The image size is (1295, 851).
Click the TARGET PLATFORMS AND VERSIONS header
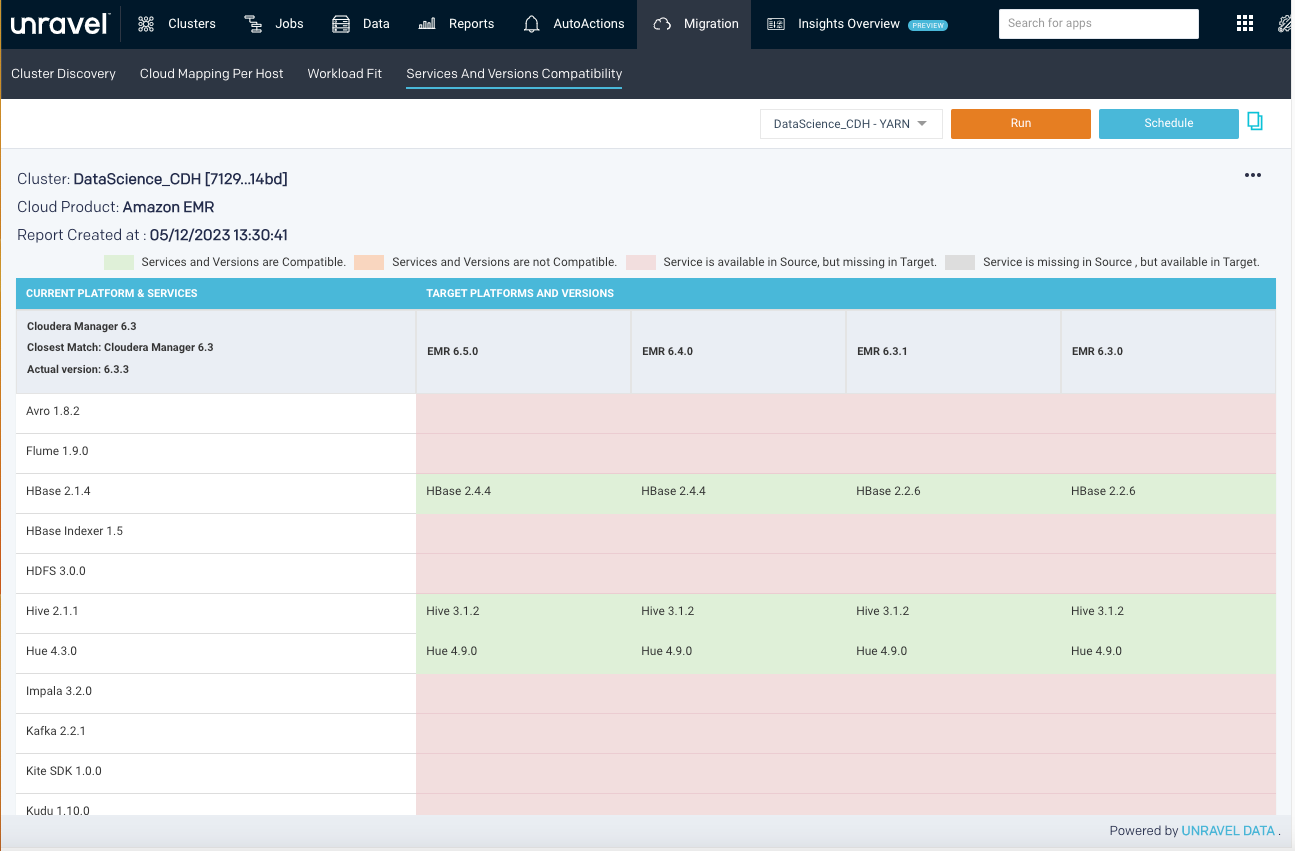520,293
